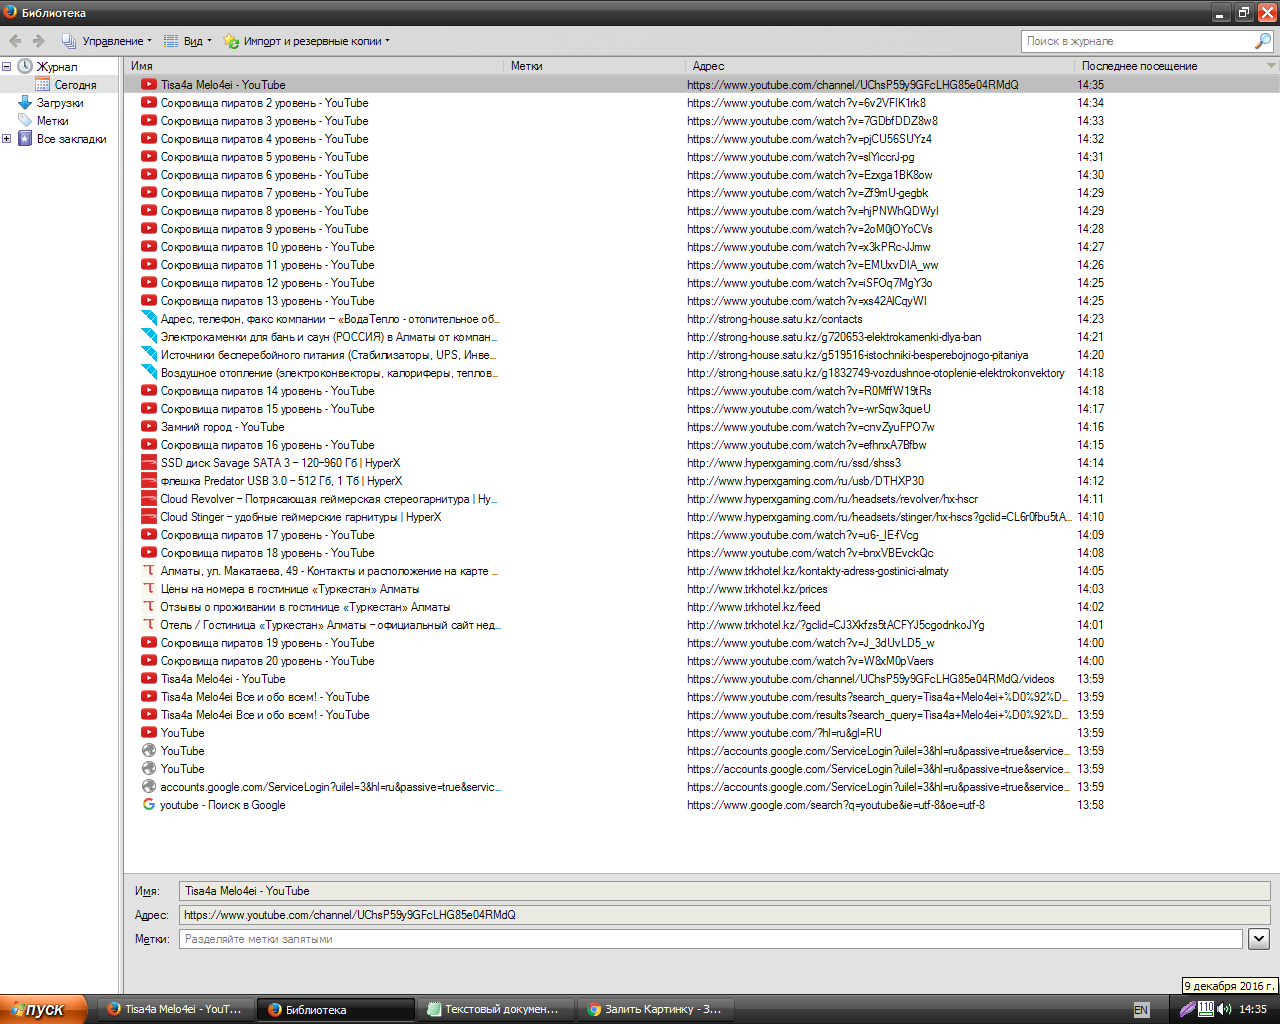Select Цены на номера в гостинице row
1280x1024 pixels.
coord(701,589)
